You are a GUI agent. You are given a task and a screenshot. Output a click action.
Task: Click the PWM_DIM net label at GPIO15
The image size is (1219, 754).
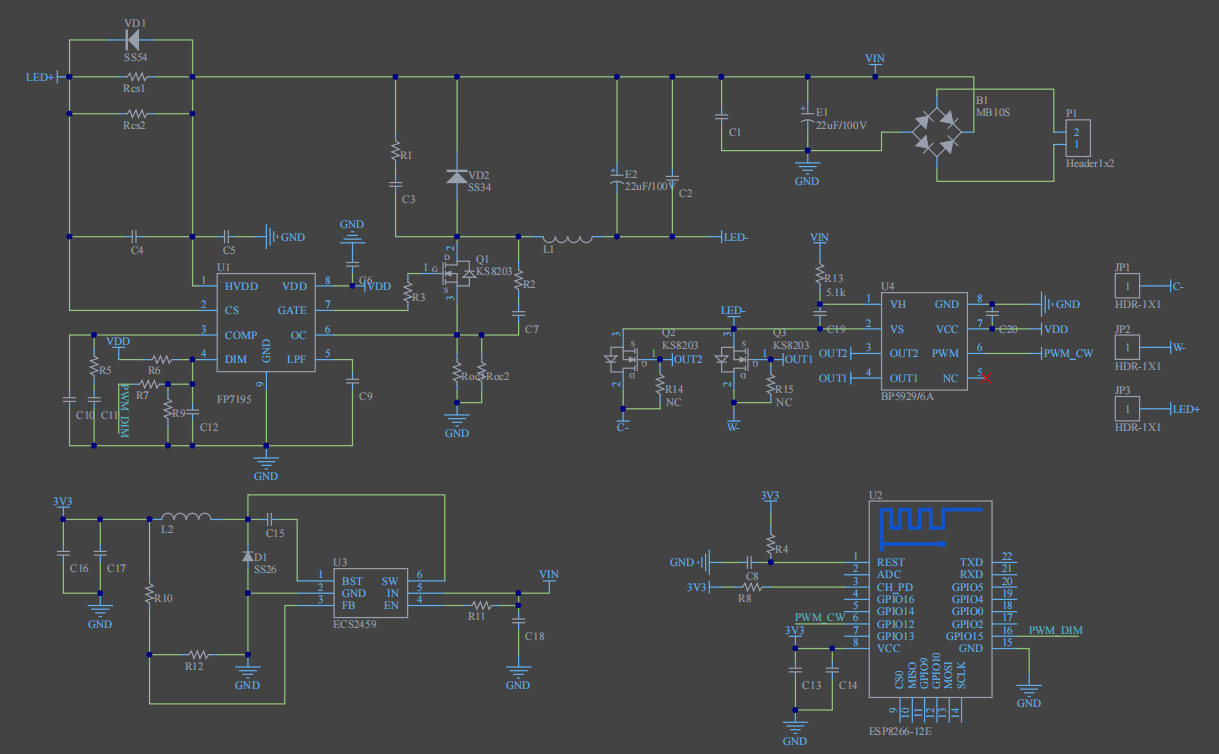tap(1055, 630)
